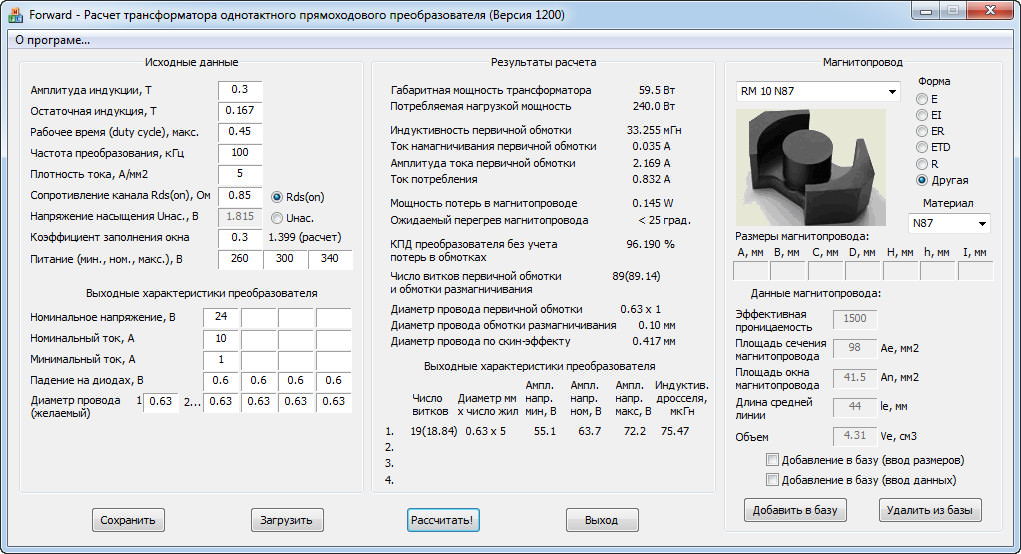Edit primary wire diameter field 1
Screen dimensions: 1021x554
(x=161, y=402)
